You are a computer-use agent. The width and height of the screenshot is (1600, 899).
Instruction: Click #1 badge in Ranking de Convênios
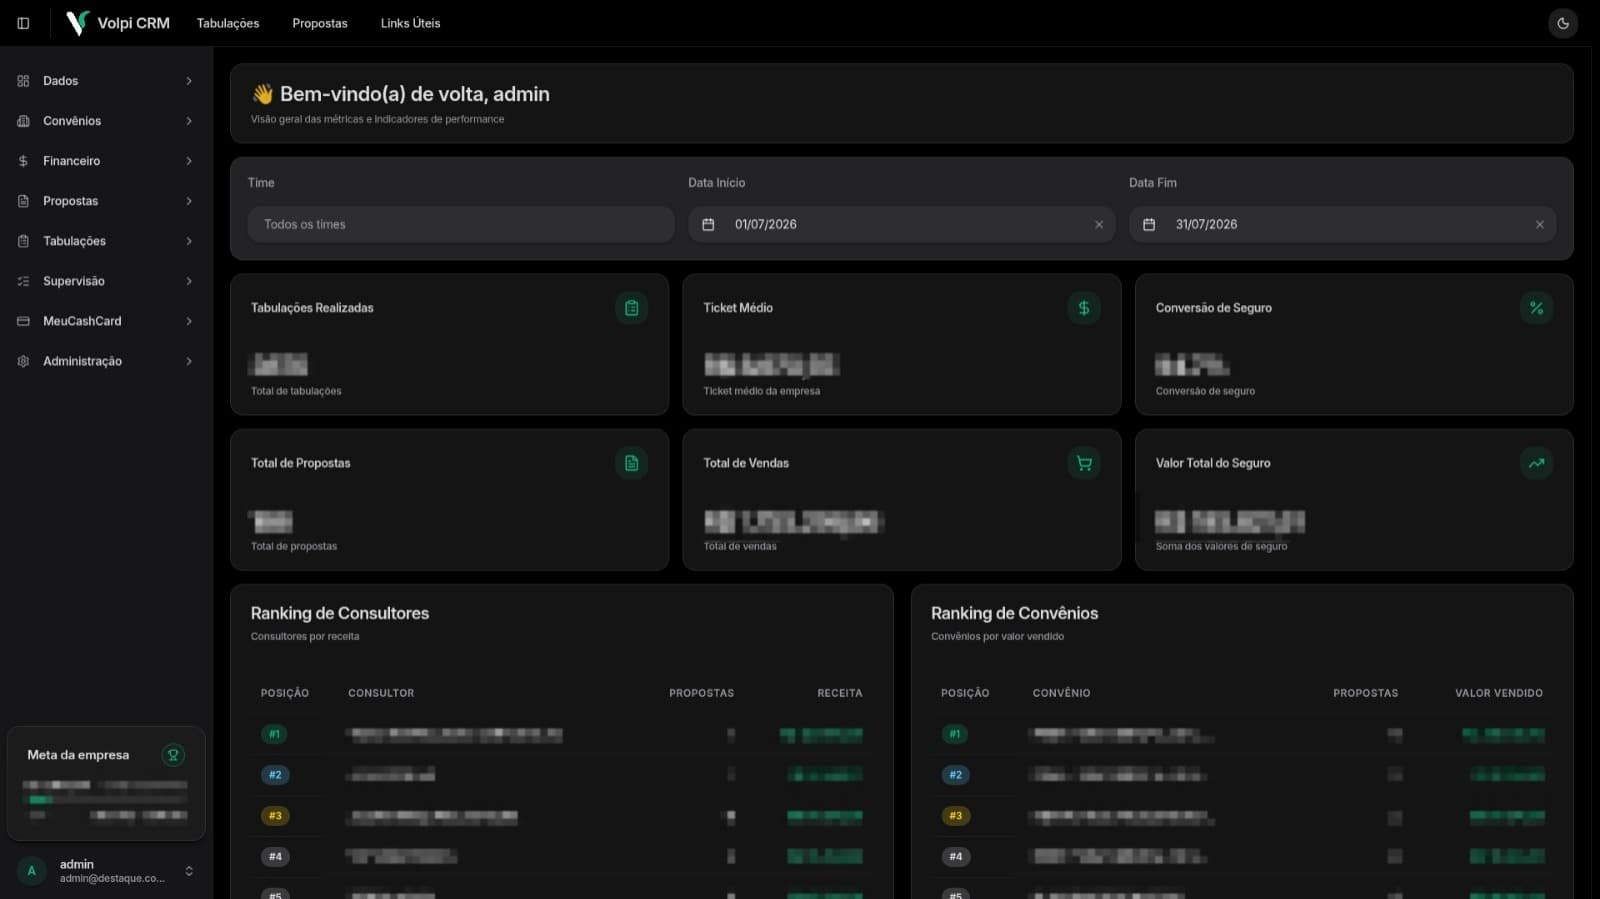(955, 734)
